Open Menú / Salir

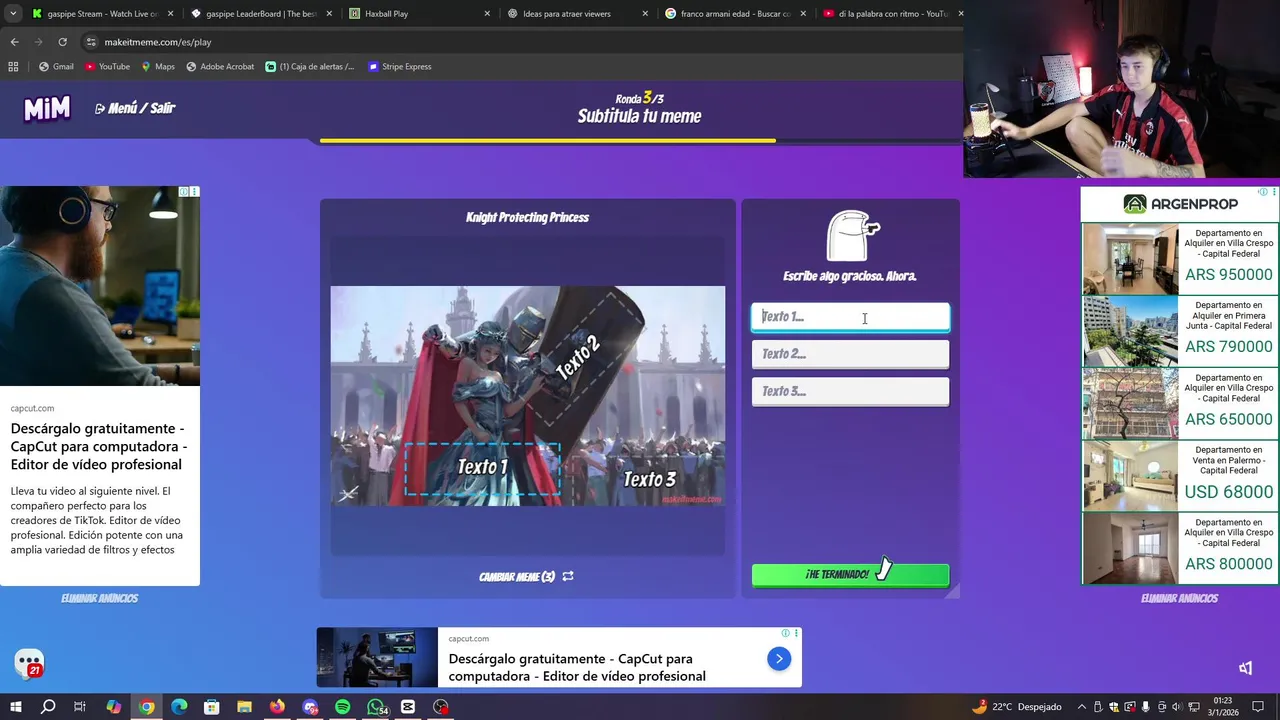pos(135,108)
